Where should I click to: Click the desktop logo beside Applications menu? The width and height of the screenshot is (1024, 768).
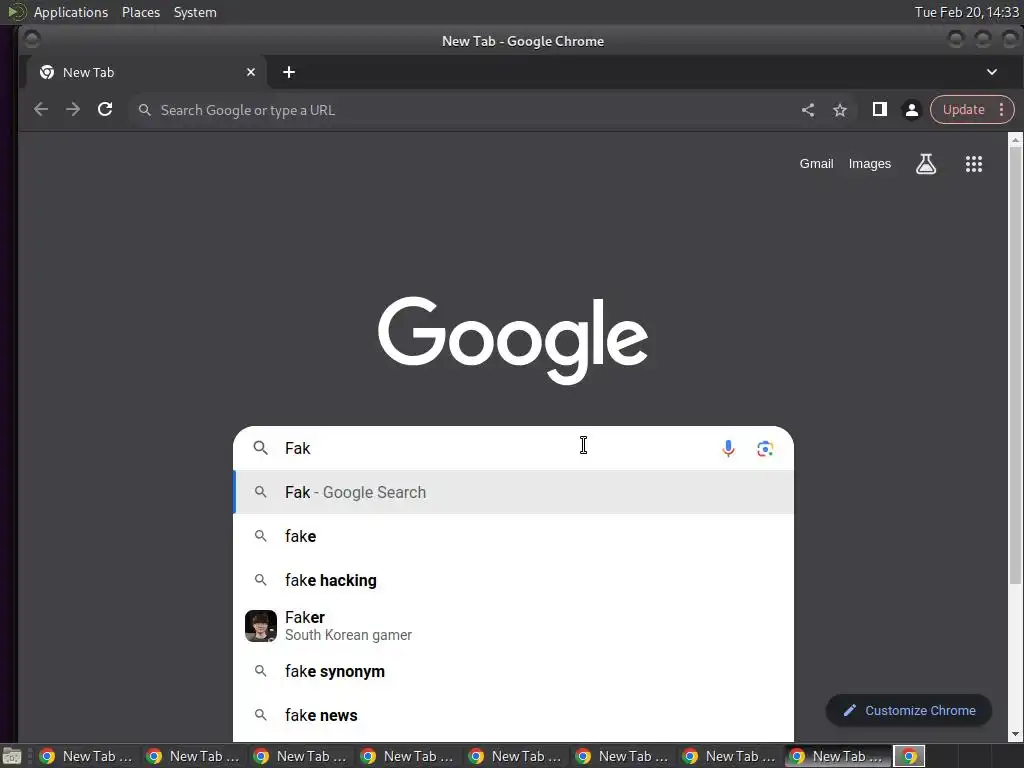point(15,12)
